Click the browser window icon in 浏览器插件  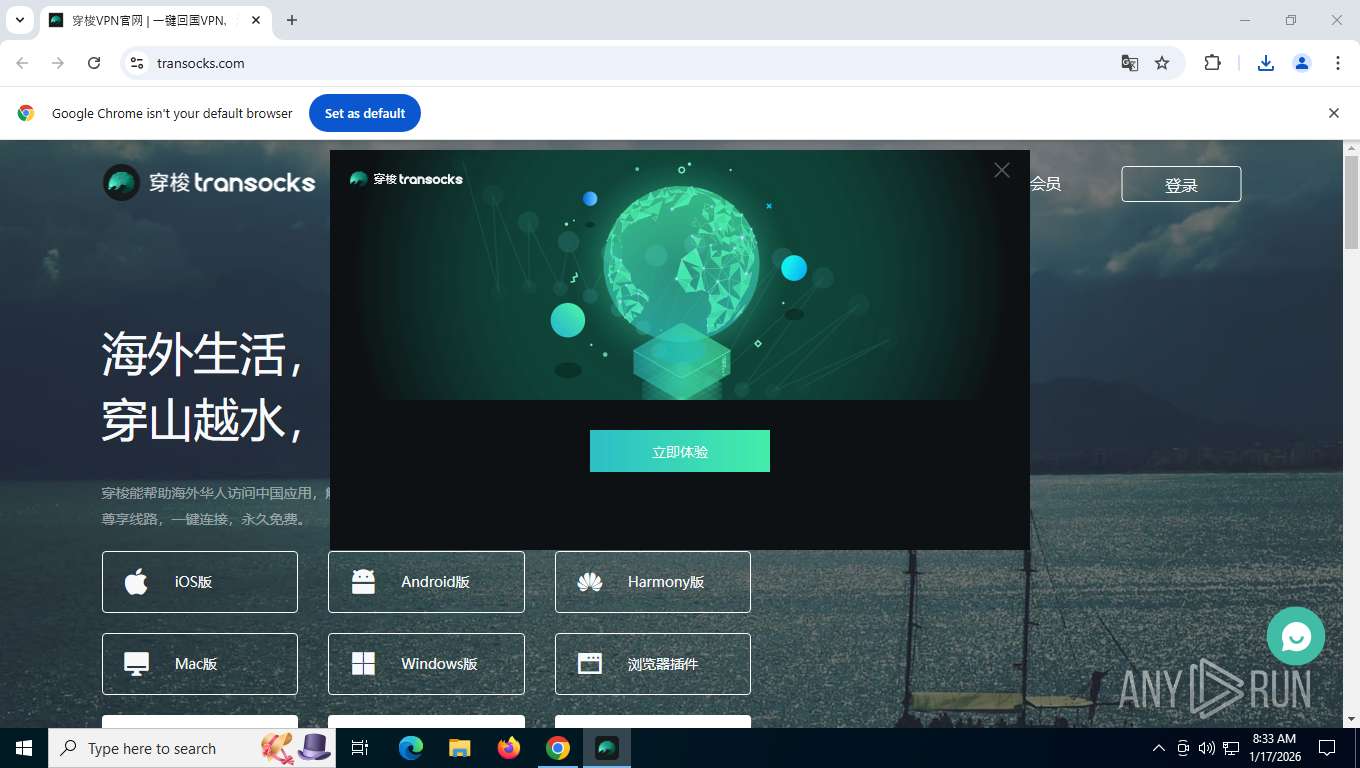pos(590,664)
